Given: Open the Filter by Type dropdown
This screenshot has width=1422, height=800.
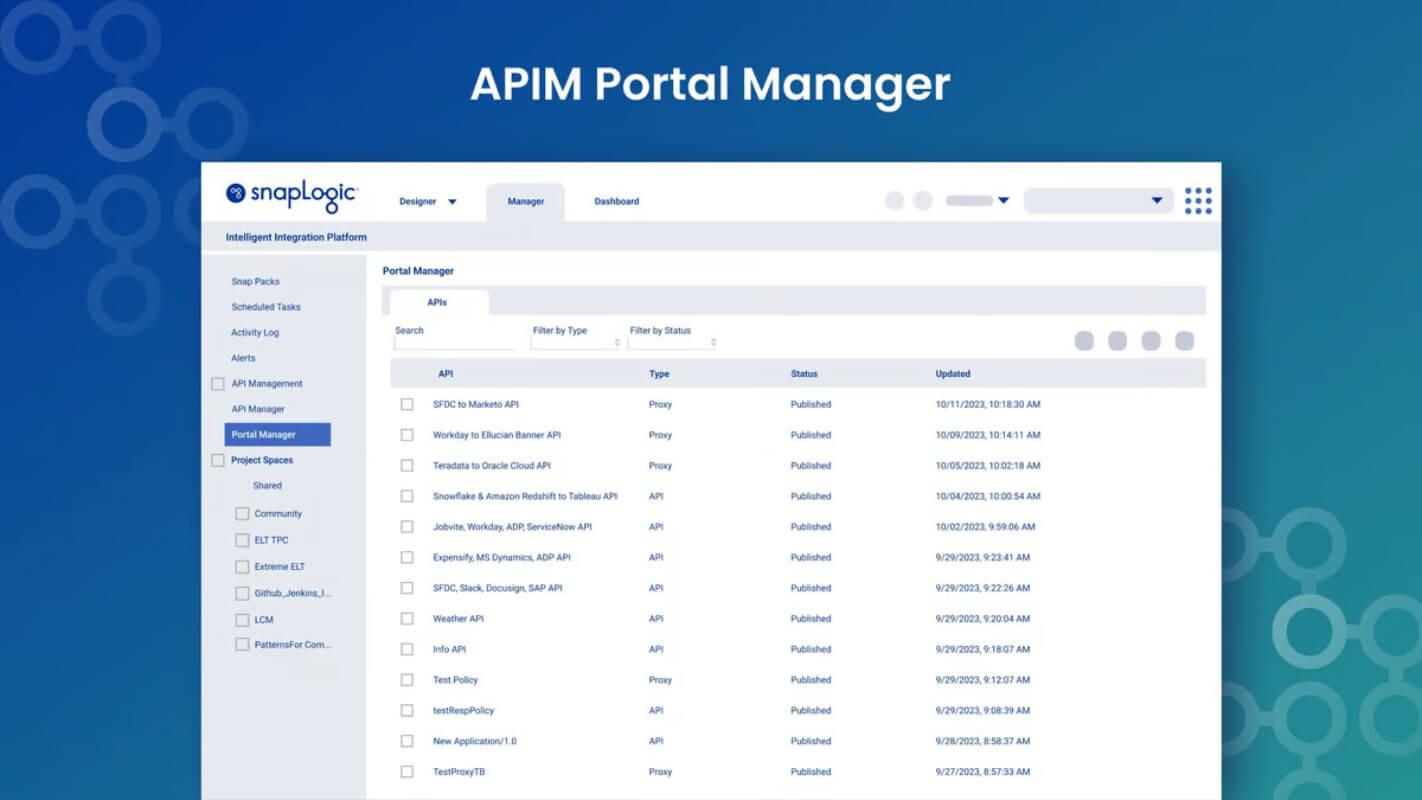Looking at the screenshot, I should pos(576,343).
